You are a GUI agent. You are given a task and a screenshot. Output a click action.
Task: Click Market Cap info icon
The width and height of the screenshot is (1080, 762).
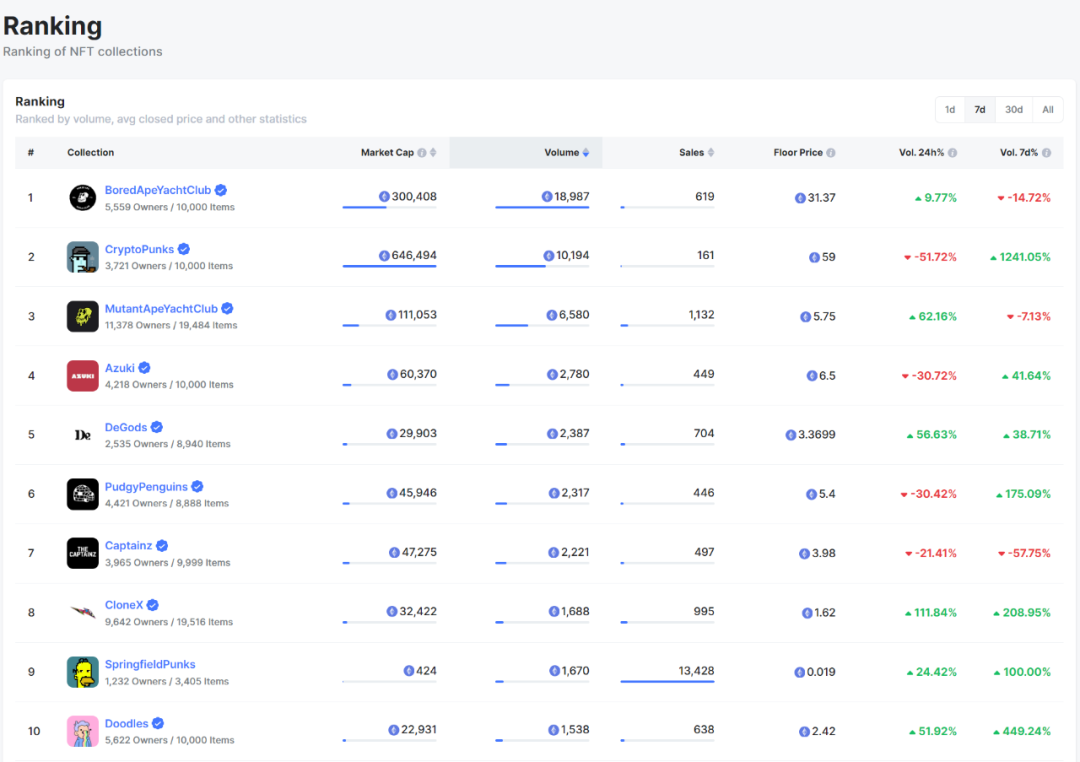[422, 153]
